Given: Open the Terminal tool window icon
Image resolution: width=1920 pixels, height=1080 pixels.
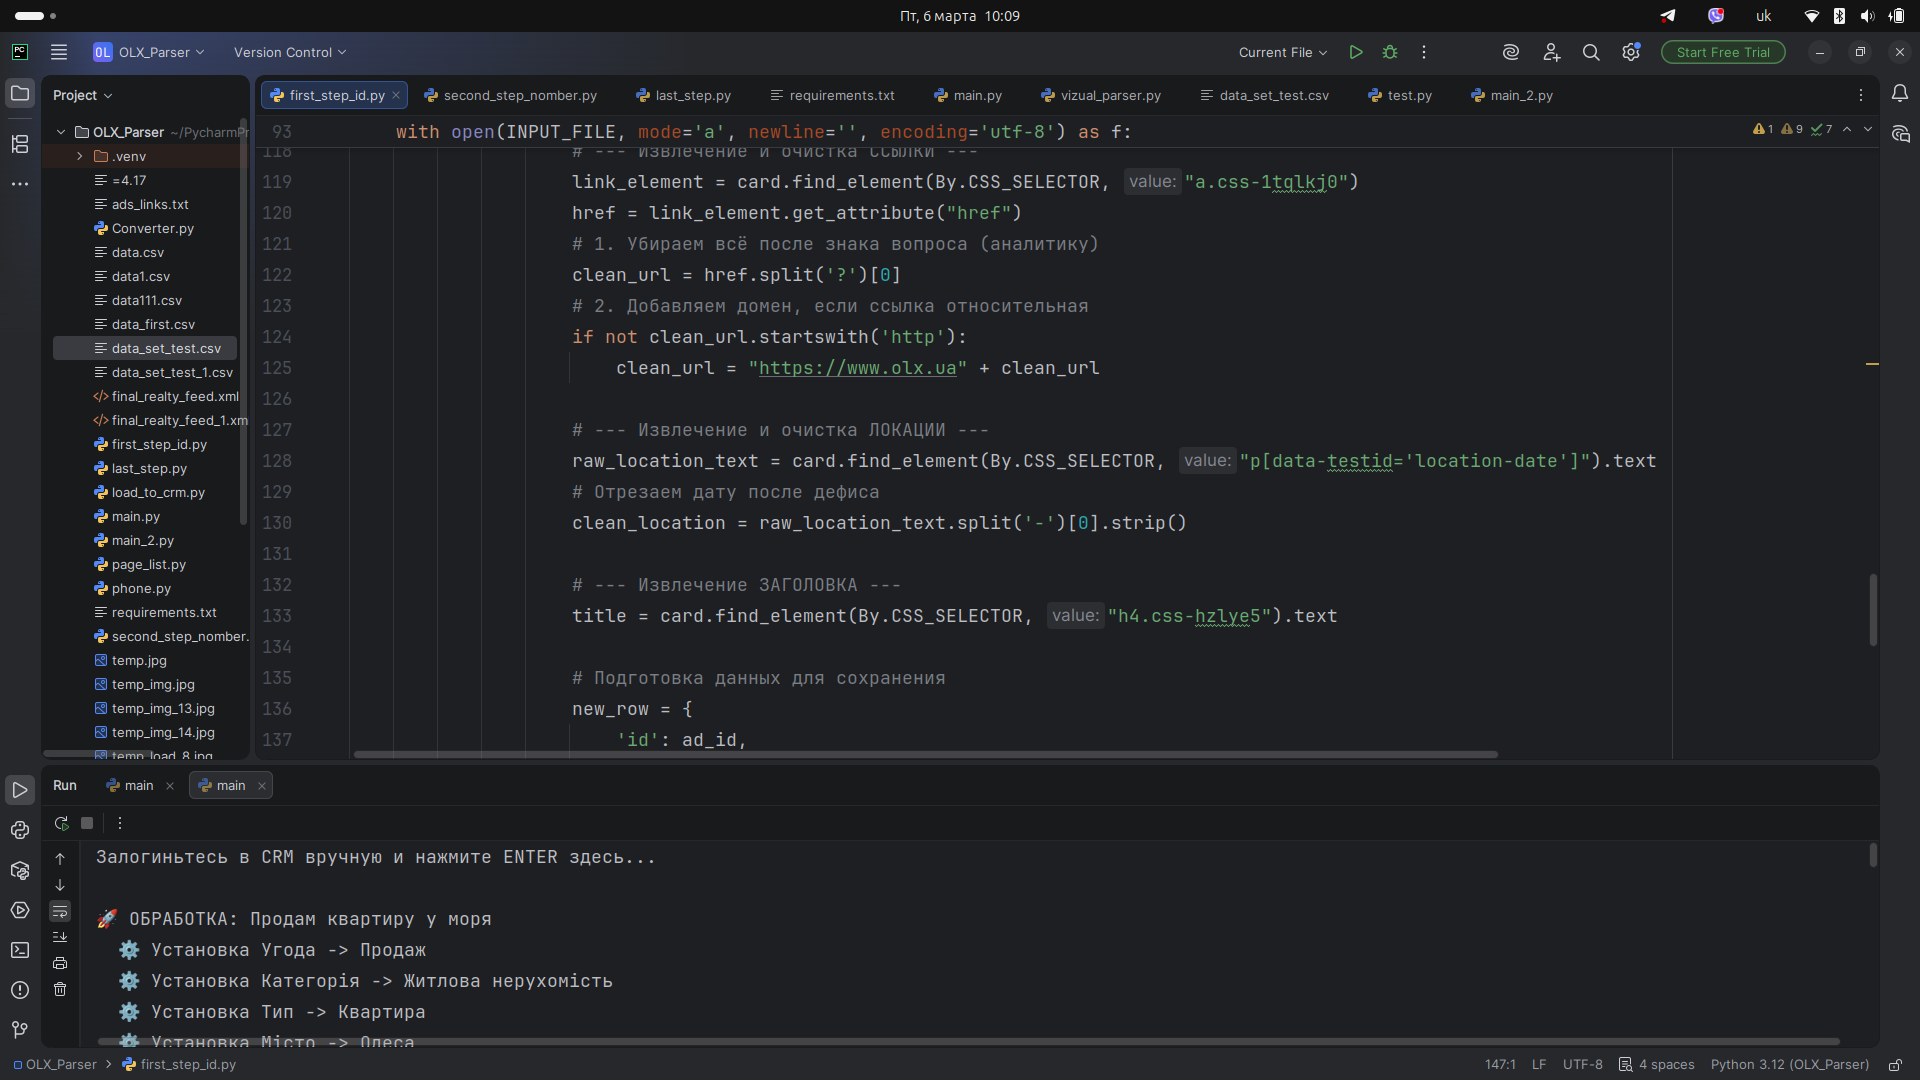Looking at the screenshot, I should [20, 950].
